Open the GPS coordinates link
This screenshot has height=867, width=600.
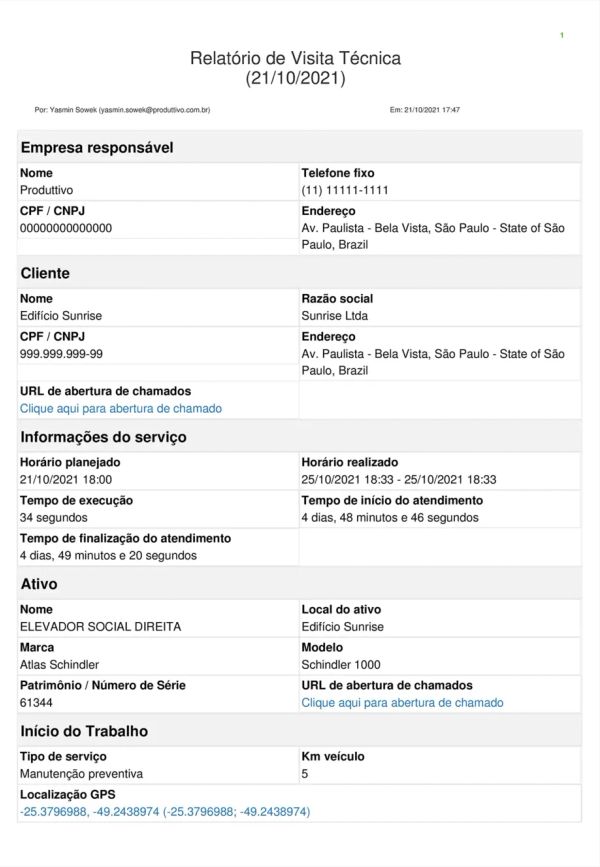(165, 812)
